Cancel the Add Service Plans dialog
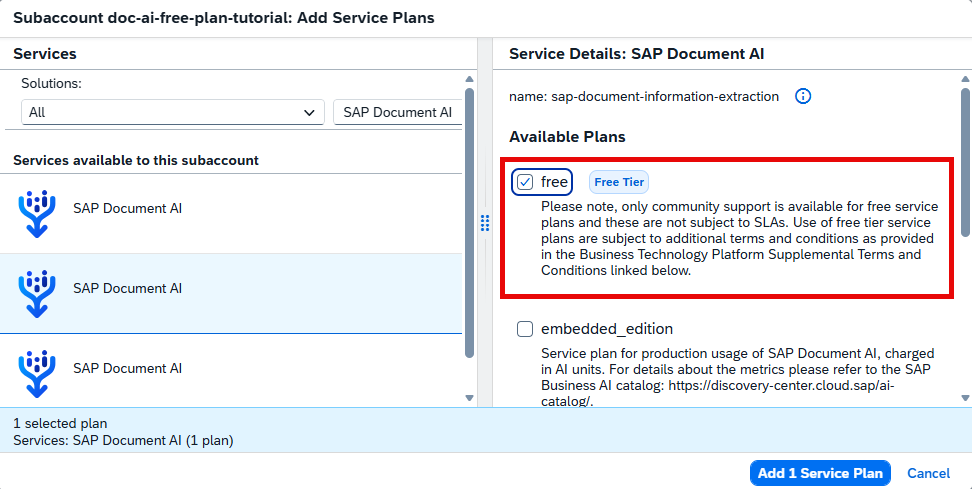Image resolution: width=972 pixels, height=489 pixels. (929, 474)
